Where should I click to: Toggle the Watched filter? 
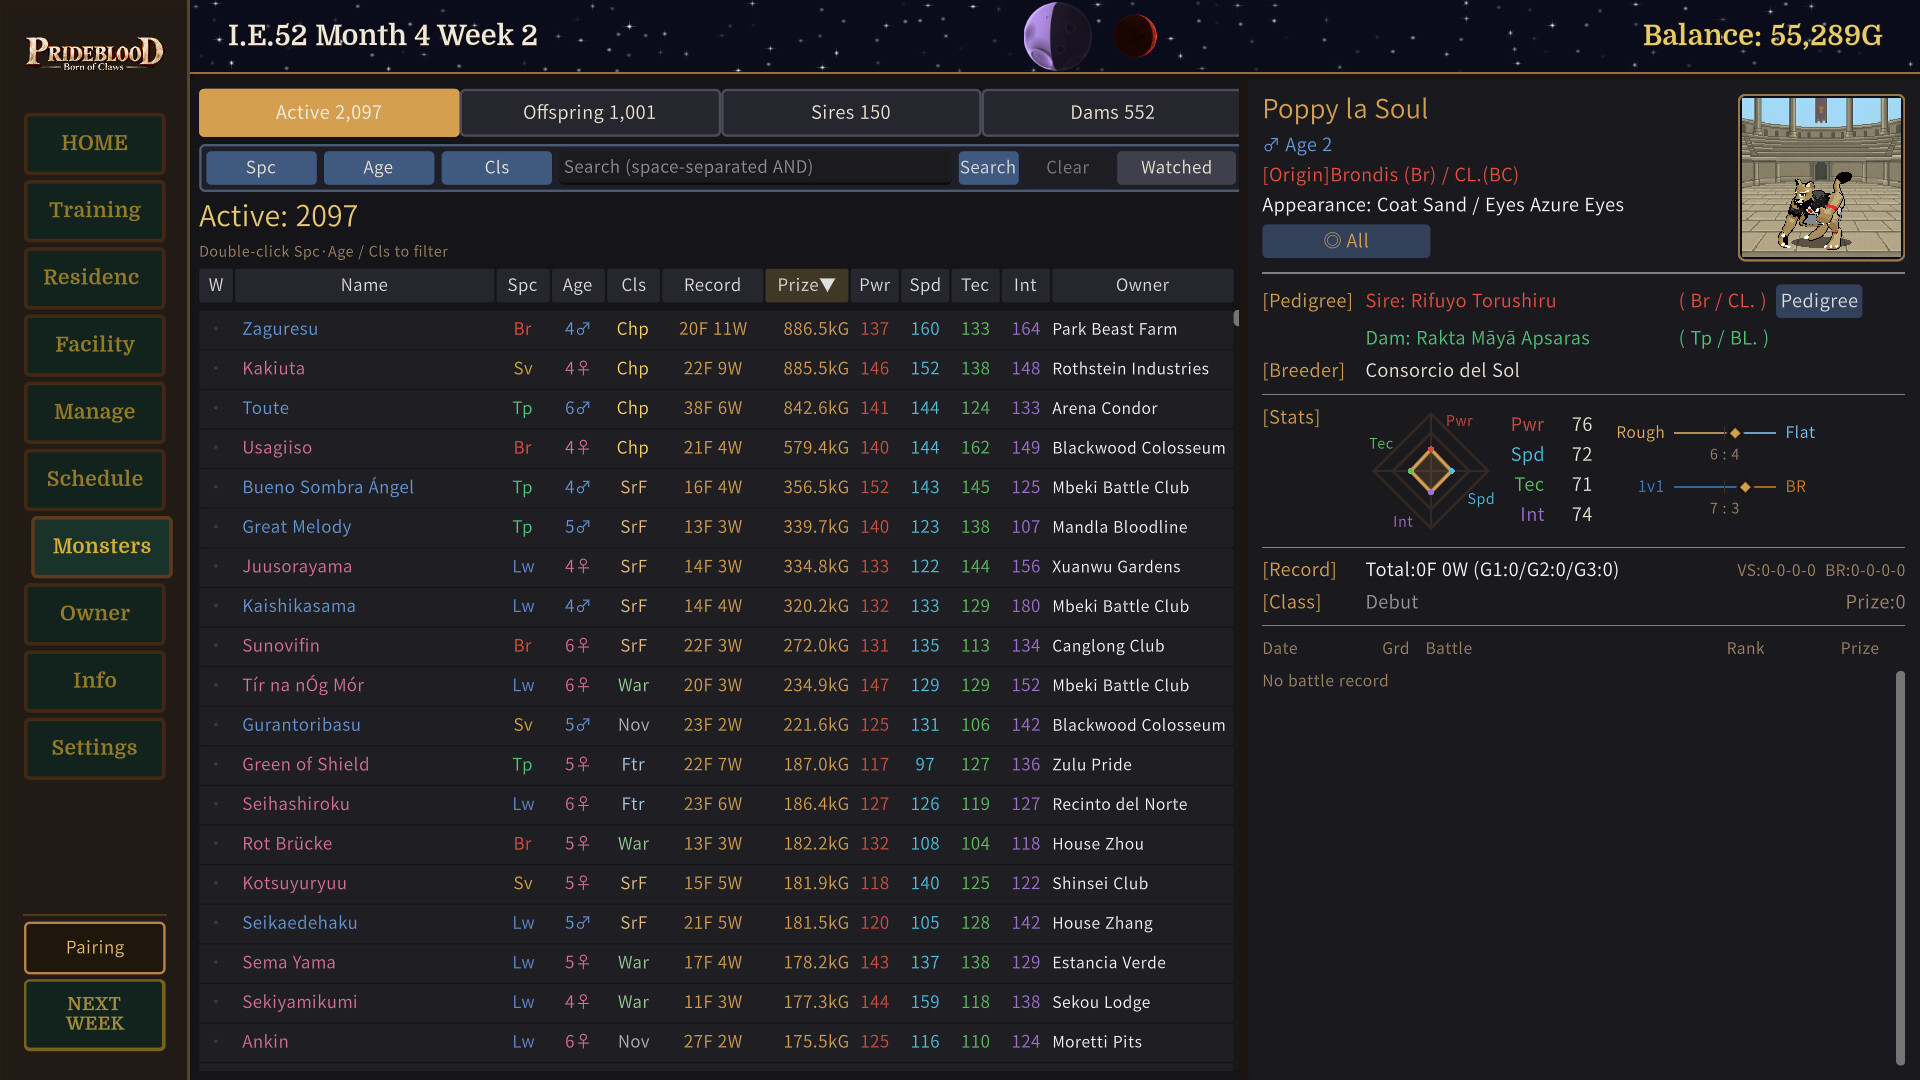1176,167
